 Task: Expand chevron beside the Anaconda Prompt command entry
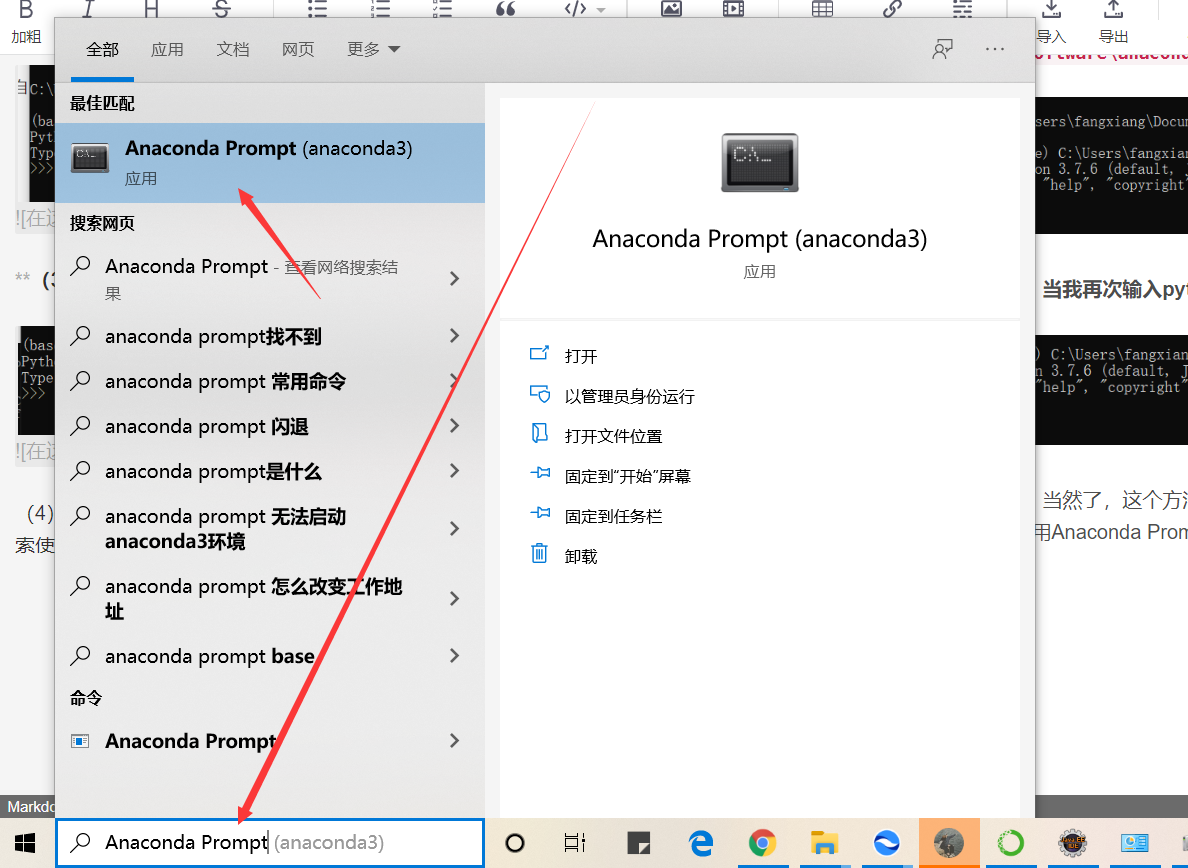point(455,741)
